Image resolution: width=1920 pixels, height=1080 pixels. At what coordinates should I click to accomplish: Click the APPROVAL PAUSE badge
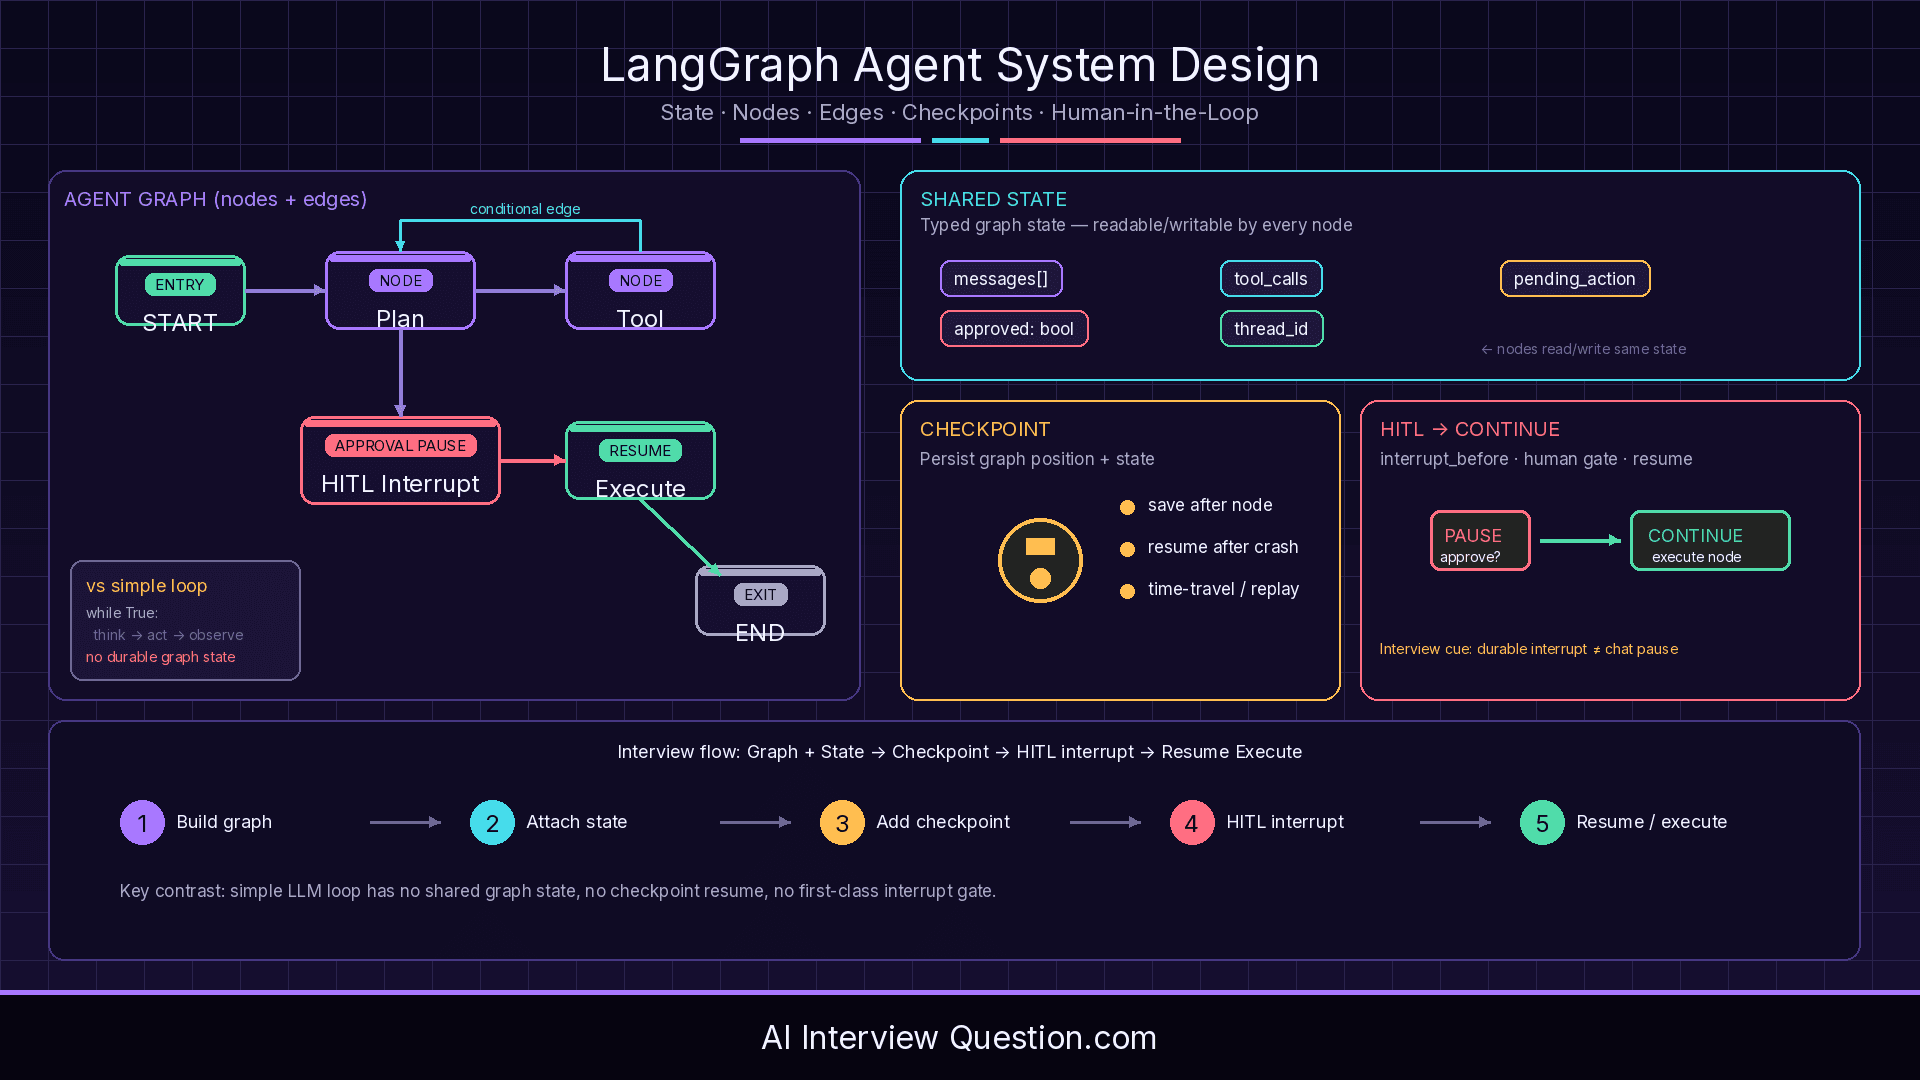coord(400,446)
